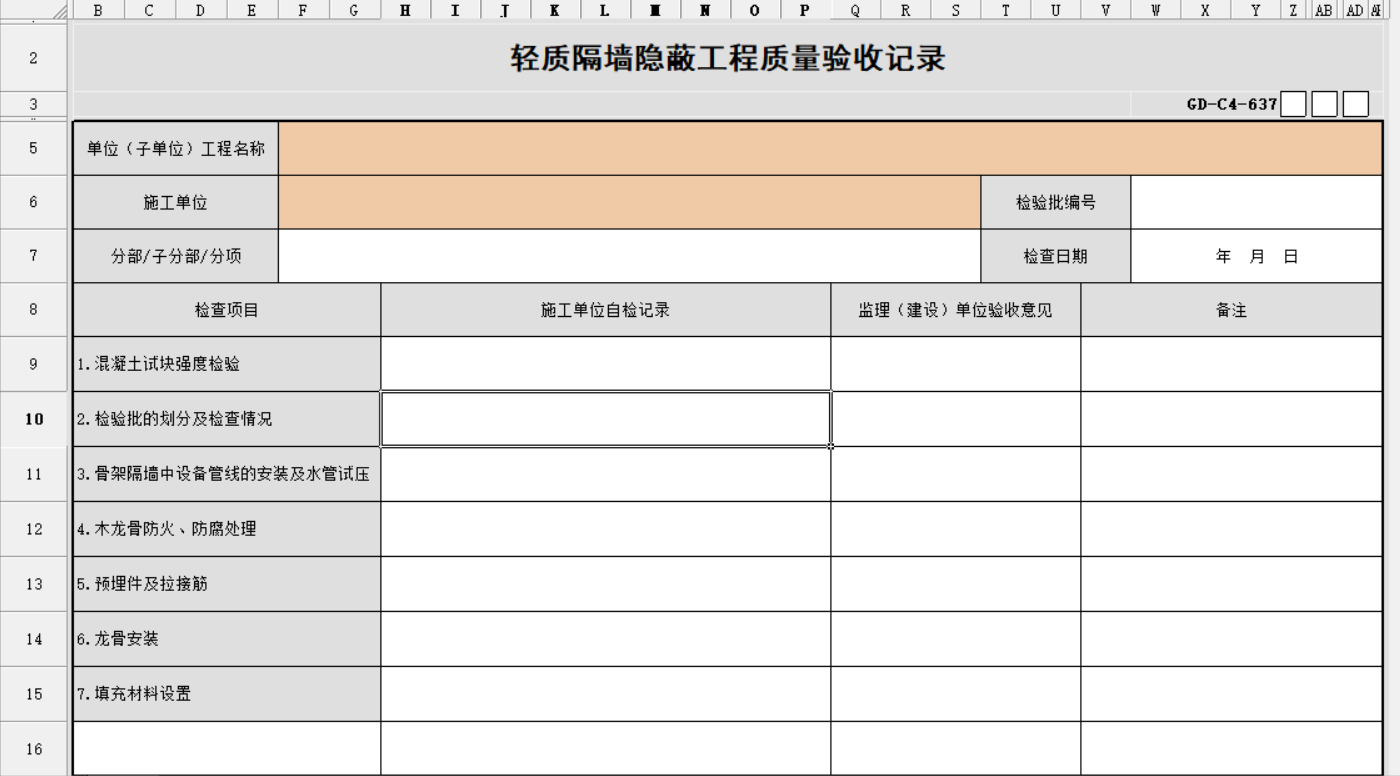
Task: Select column P header
Action: click(804, 10)
